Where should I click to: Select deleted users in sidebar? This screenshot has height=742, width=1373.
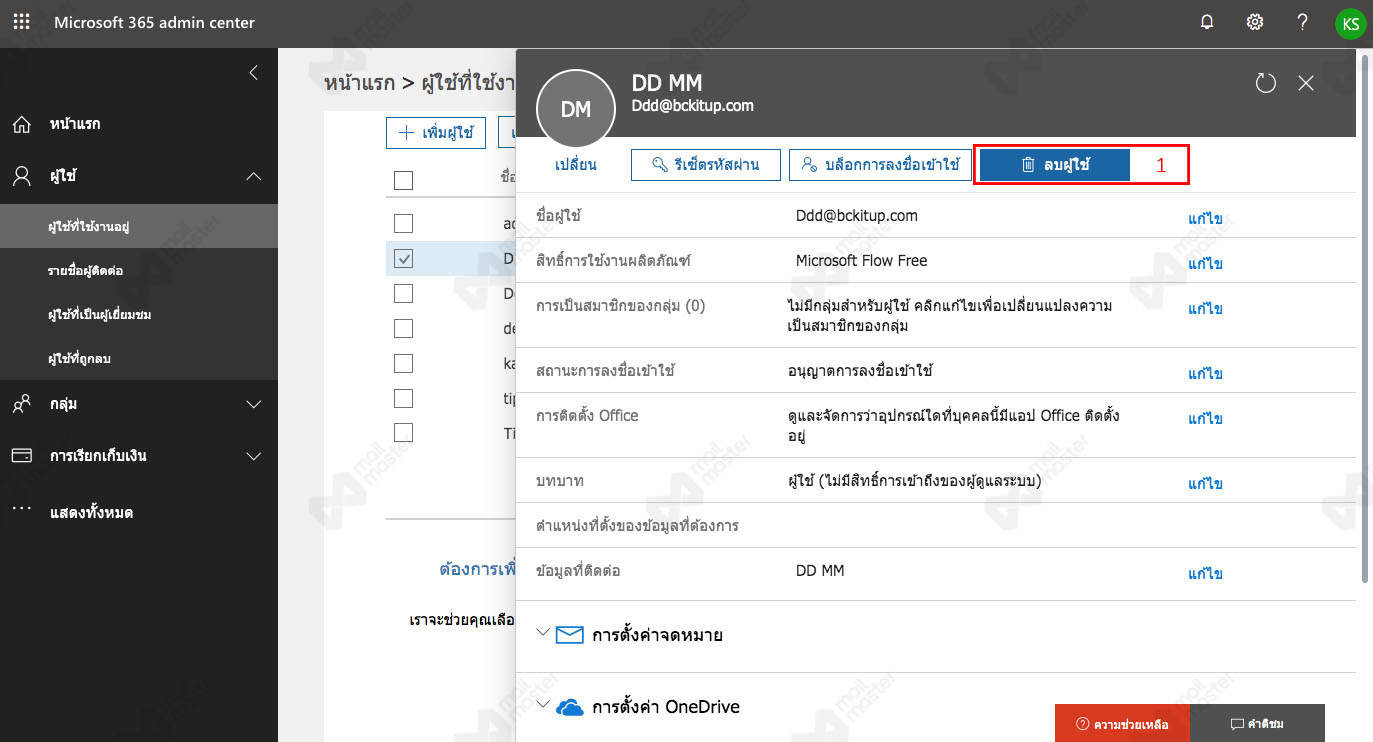pos(79,358)
